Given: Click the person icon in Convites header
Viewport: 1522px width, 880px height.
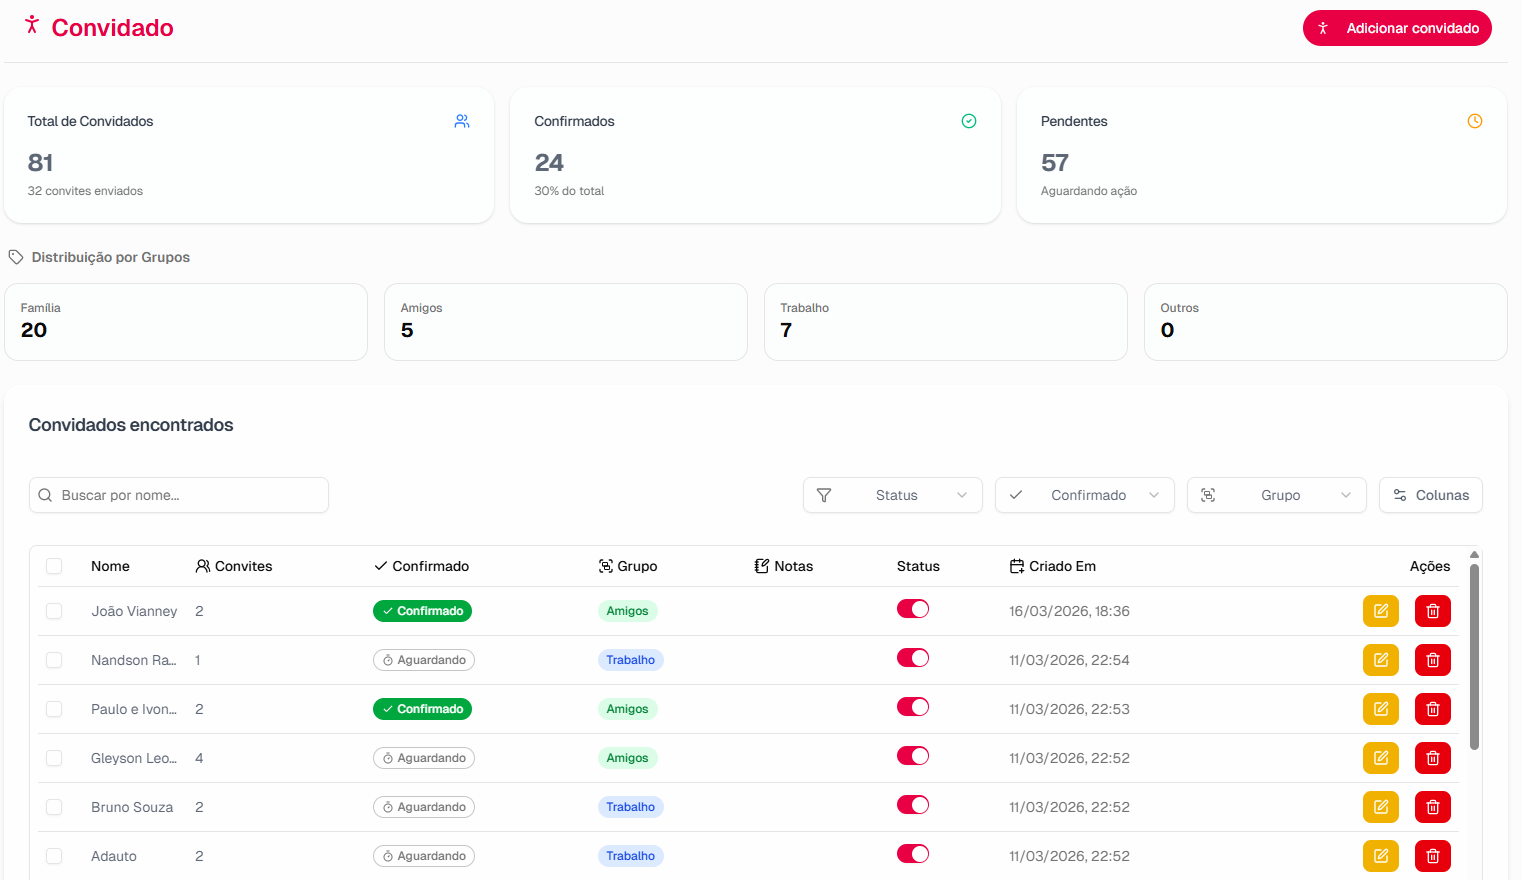Looking at the screenshot, I should coord(203,566).
